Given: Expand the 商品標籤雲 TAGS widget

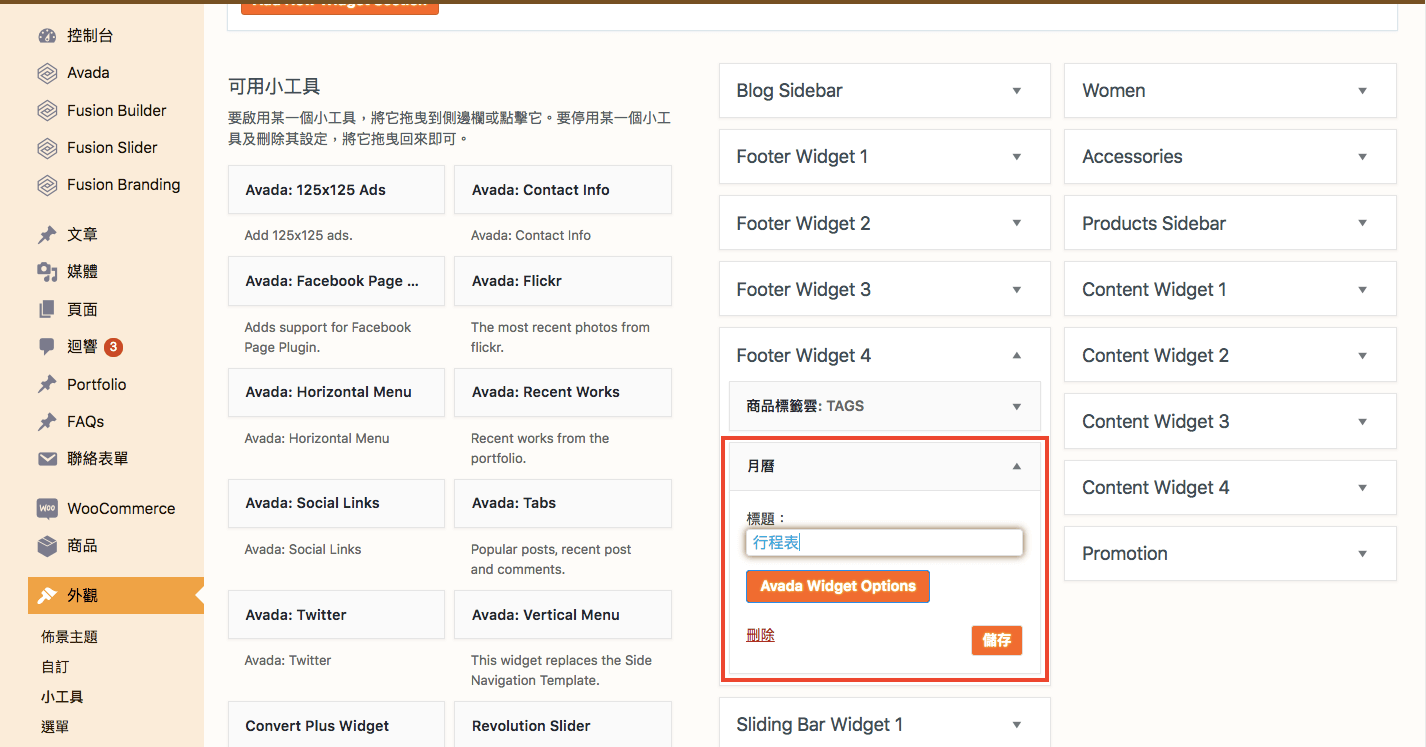Looking at the screenshot, I should point(1016,407).
